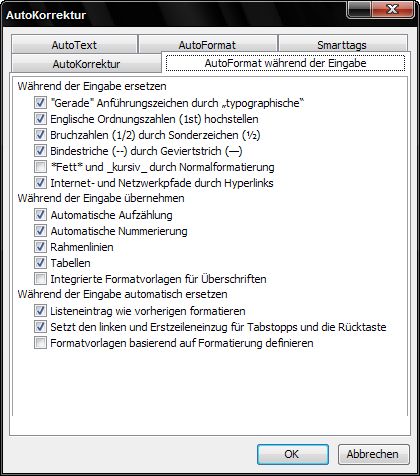
Task: Check Formatvorlagen basierend auf Formatierung definieren
Action: click(40, 343)
